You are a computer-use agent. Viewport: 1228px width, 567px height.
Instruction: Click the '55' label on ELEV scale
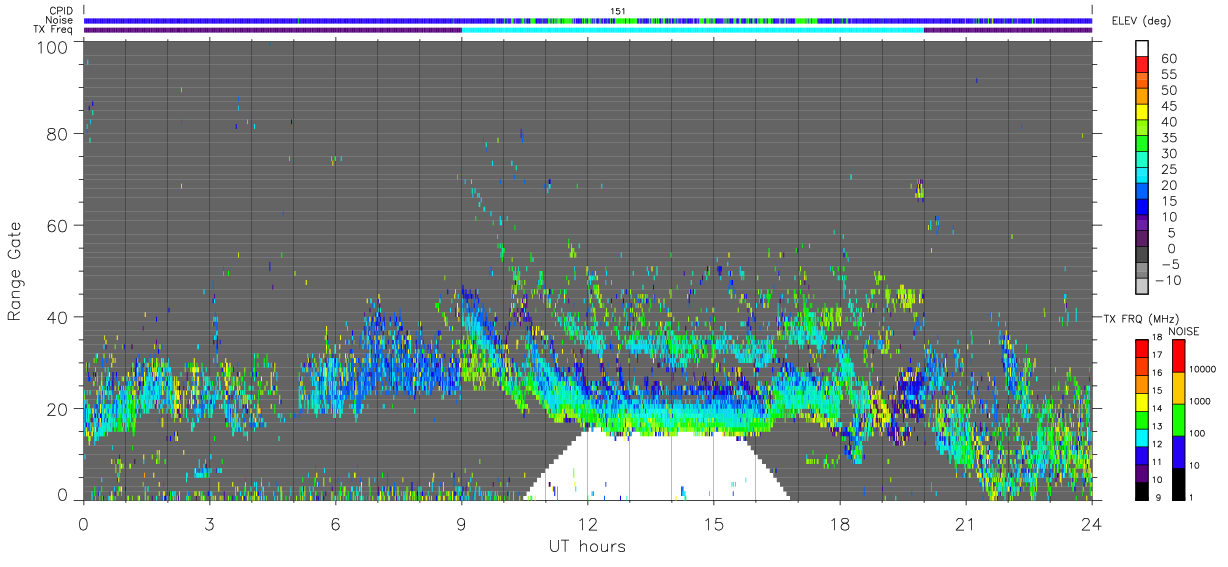click(1167, 75)
